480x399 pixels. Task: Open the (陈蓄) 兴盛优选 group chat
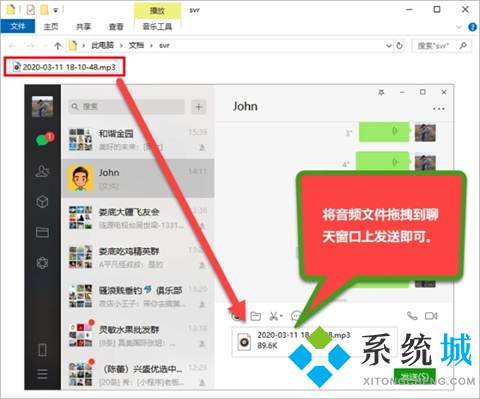(x=138, y=373)
